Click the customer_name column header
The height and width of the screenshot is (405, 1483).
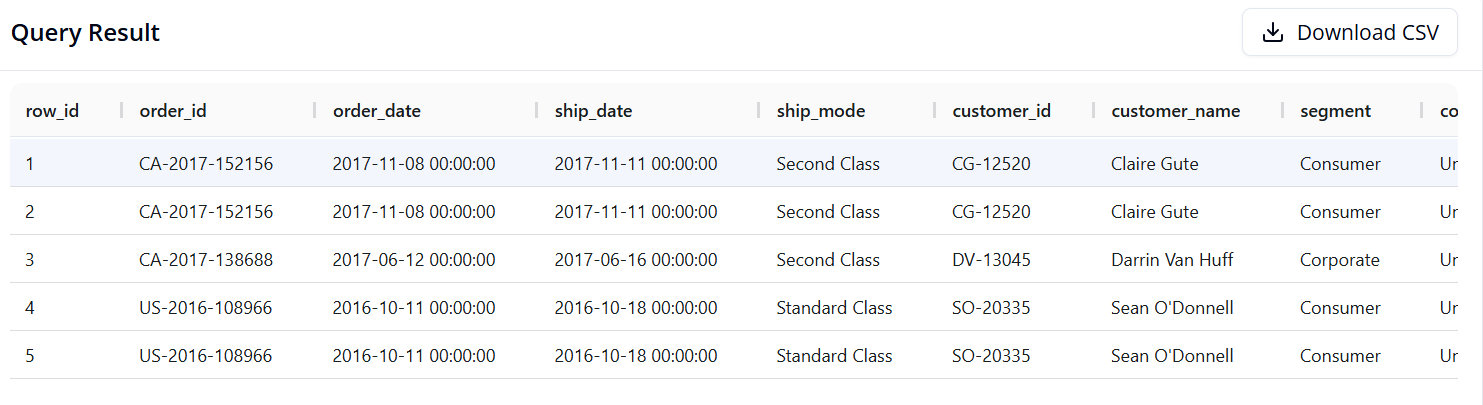[x=1175, y=111]
